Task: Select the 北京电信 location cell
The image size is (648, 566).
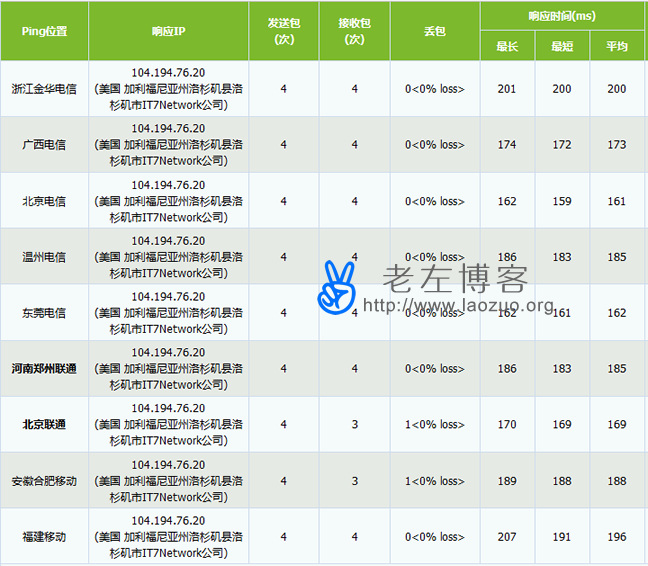Action: (x=44, y=201)
